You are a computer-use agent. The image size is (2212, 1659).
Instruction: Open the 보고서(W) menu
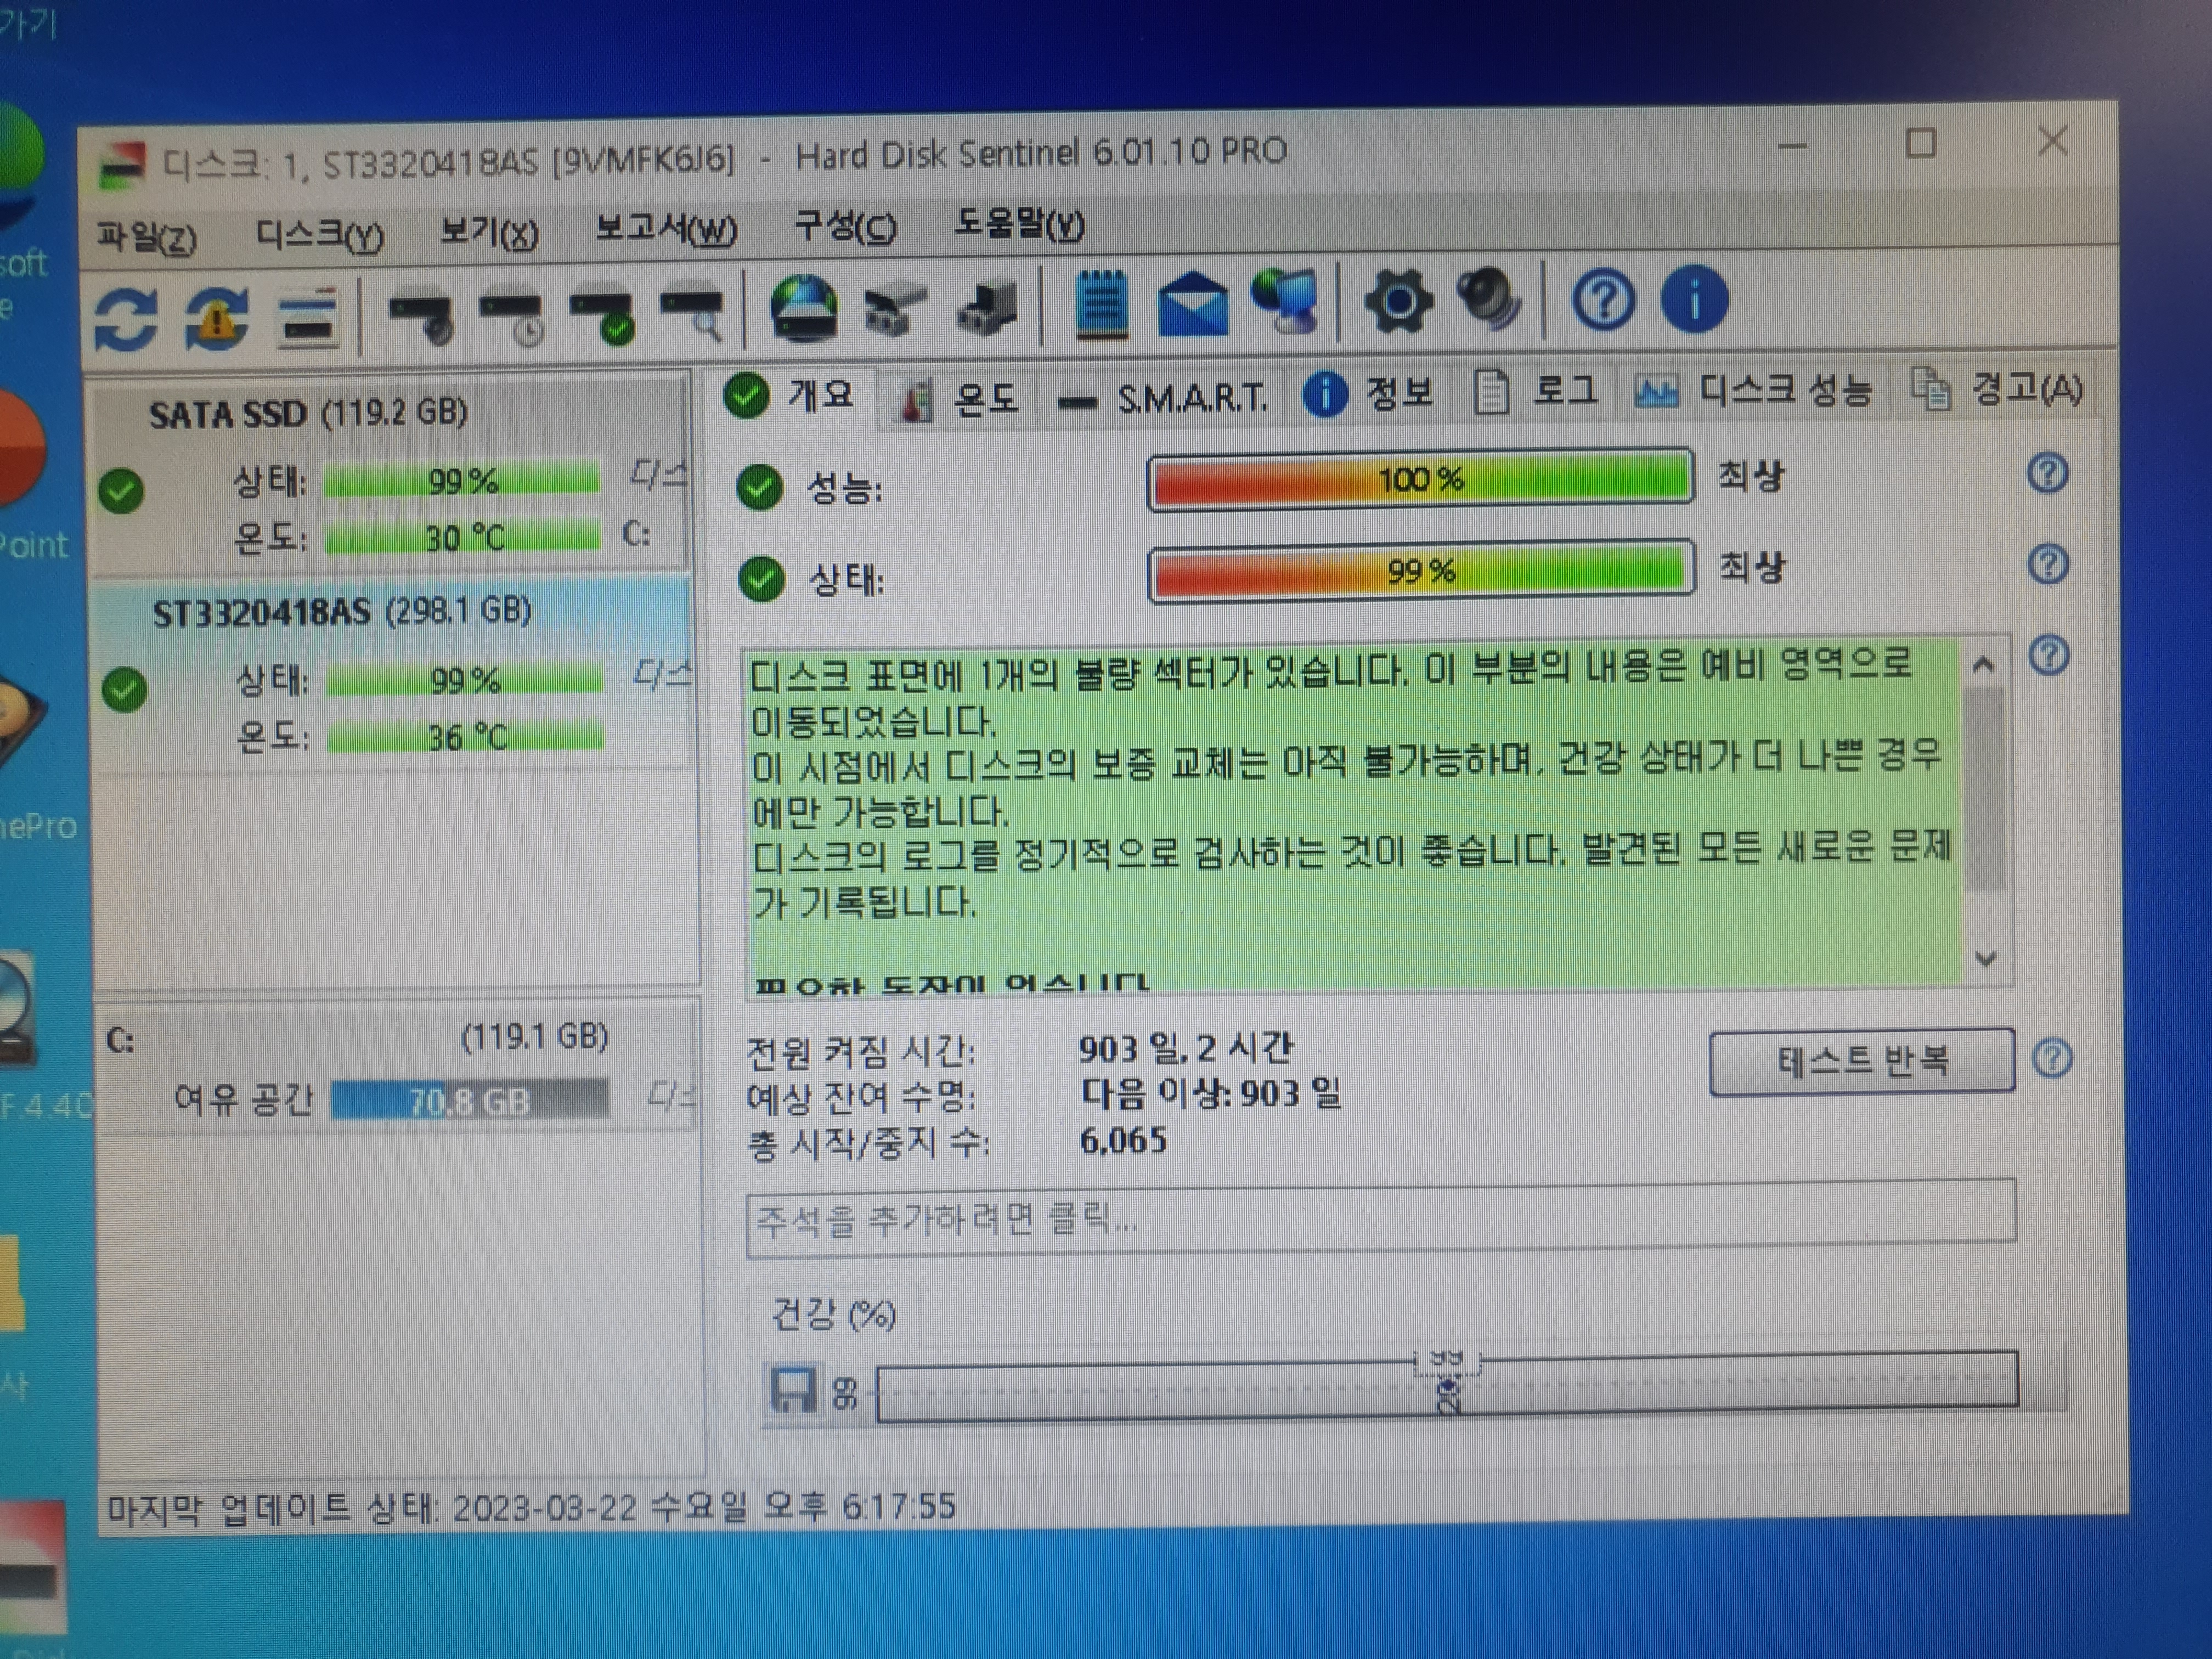(x=666, y=230)
